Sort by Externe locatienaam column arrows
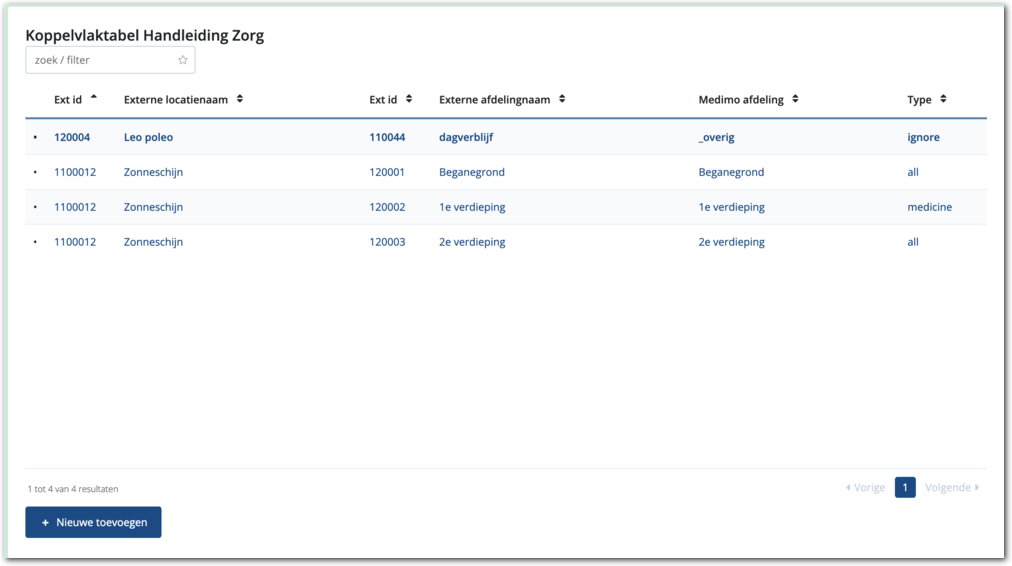This screenshot has width=1012, height=566. point(240,99)
